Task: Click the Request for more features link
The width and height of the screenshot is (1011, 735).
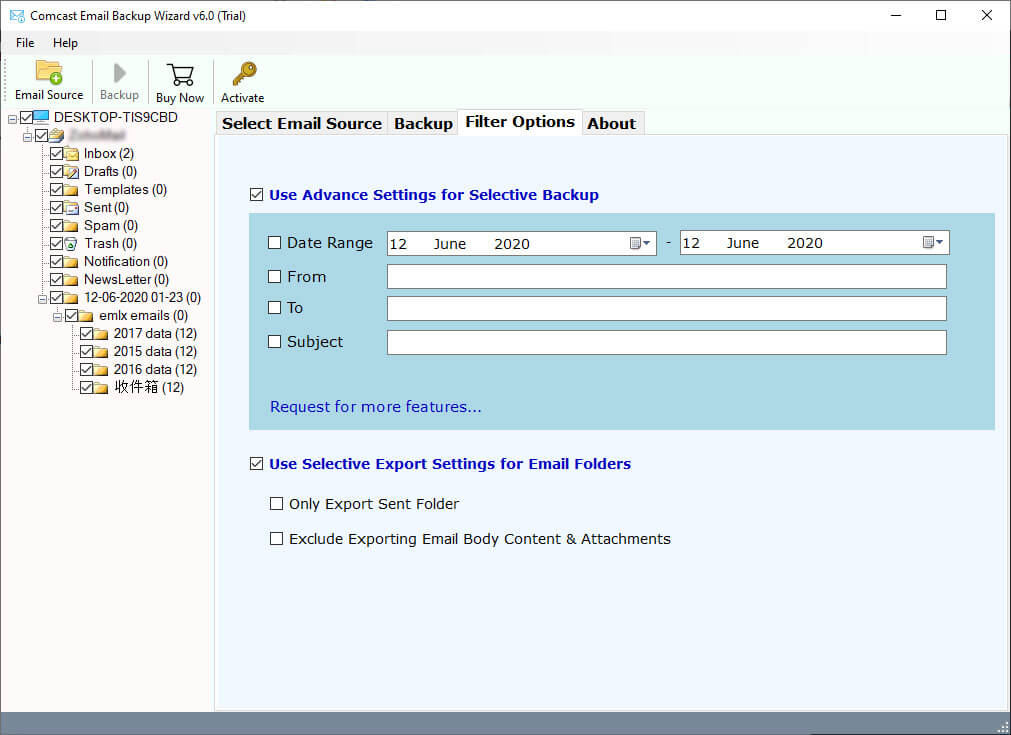Action: [x=376, y=407]
